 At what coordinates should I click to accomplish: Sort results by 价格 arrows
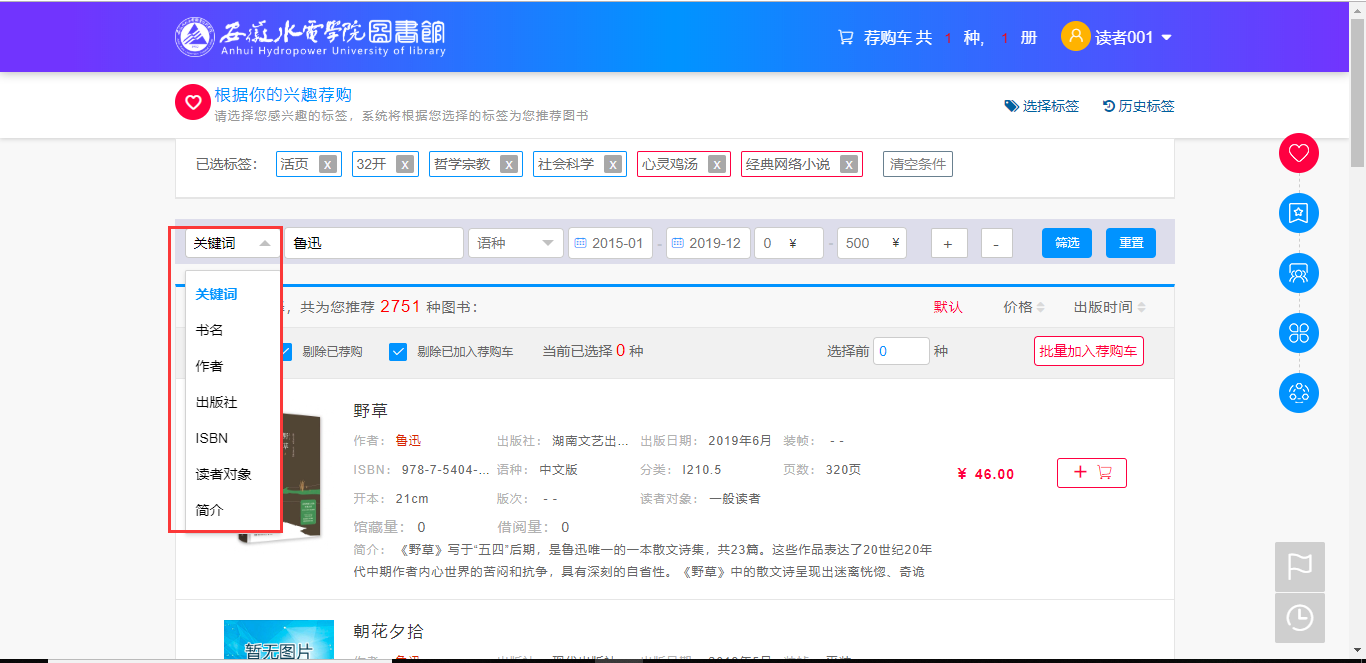click(x=1024, y=307)
